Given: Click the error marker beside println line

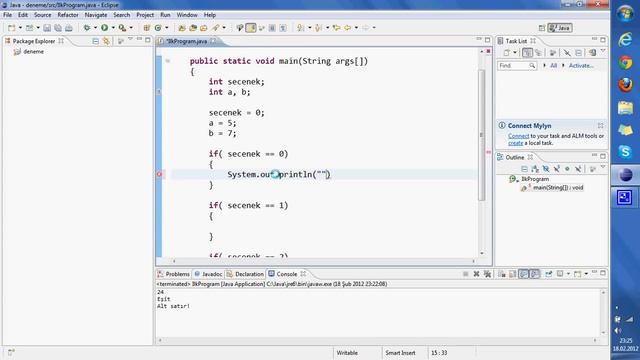Looking at the screenshot, I should click(159, 174).
